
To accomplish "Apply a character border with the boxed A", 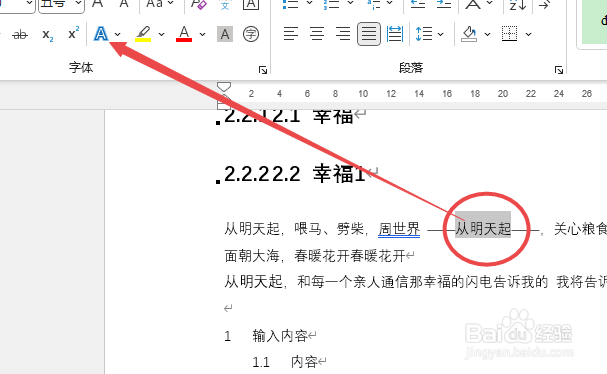I will [251, 4].
